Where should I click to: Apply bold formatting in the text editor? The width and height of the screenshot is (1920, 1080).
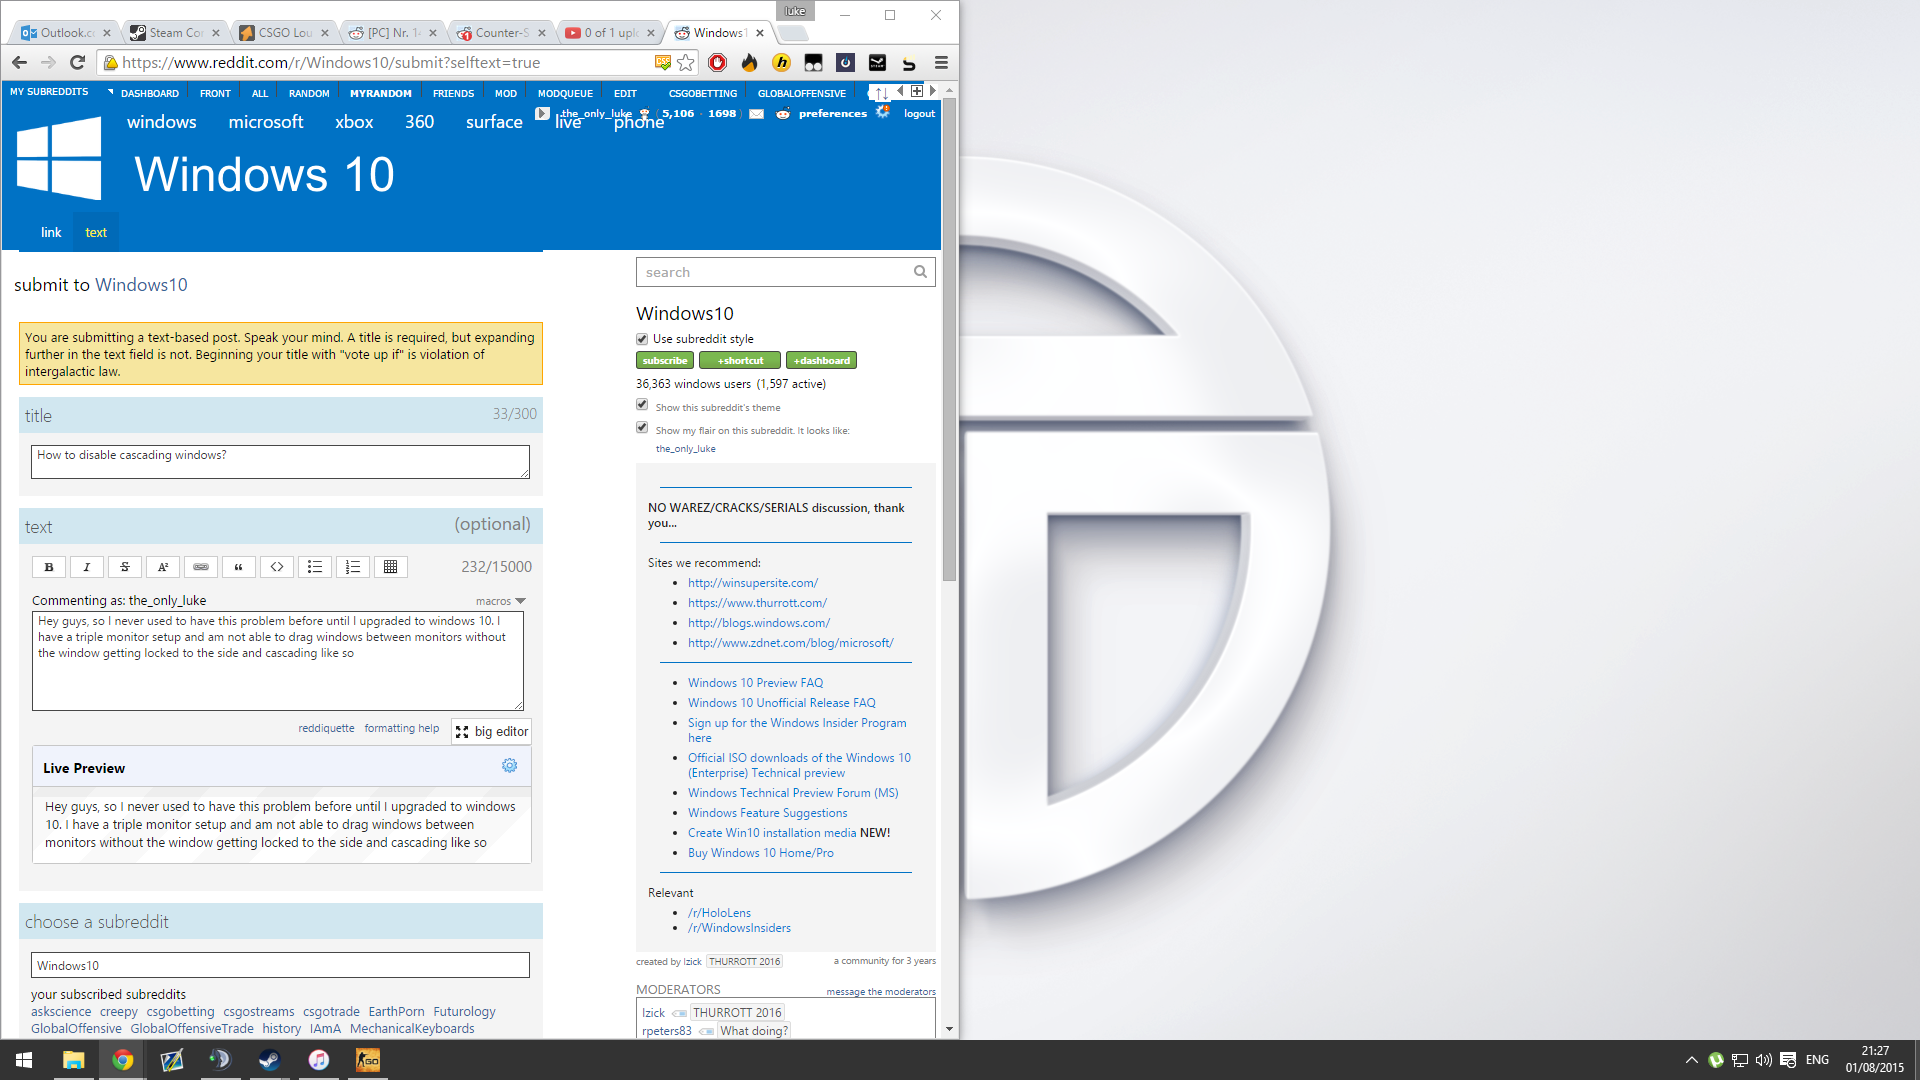[48, 567]
